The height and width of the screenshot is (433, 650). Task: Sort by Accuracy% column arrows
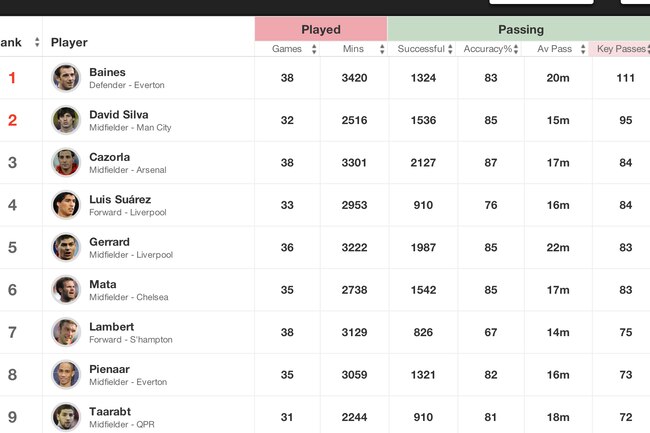(516, 49)
